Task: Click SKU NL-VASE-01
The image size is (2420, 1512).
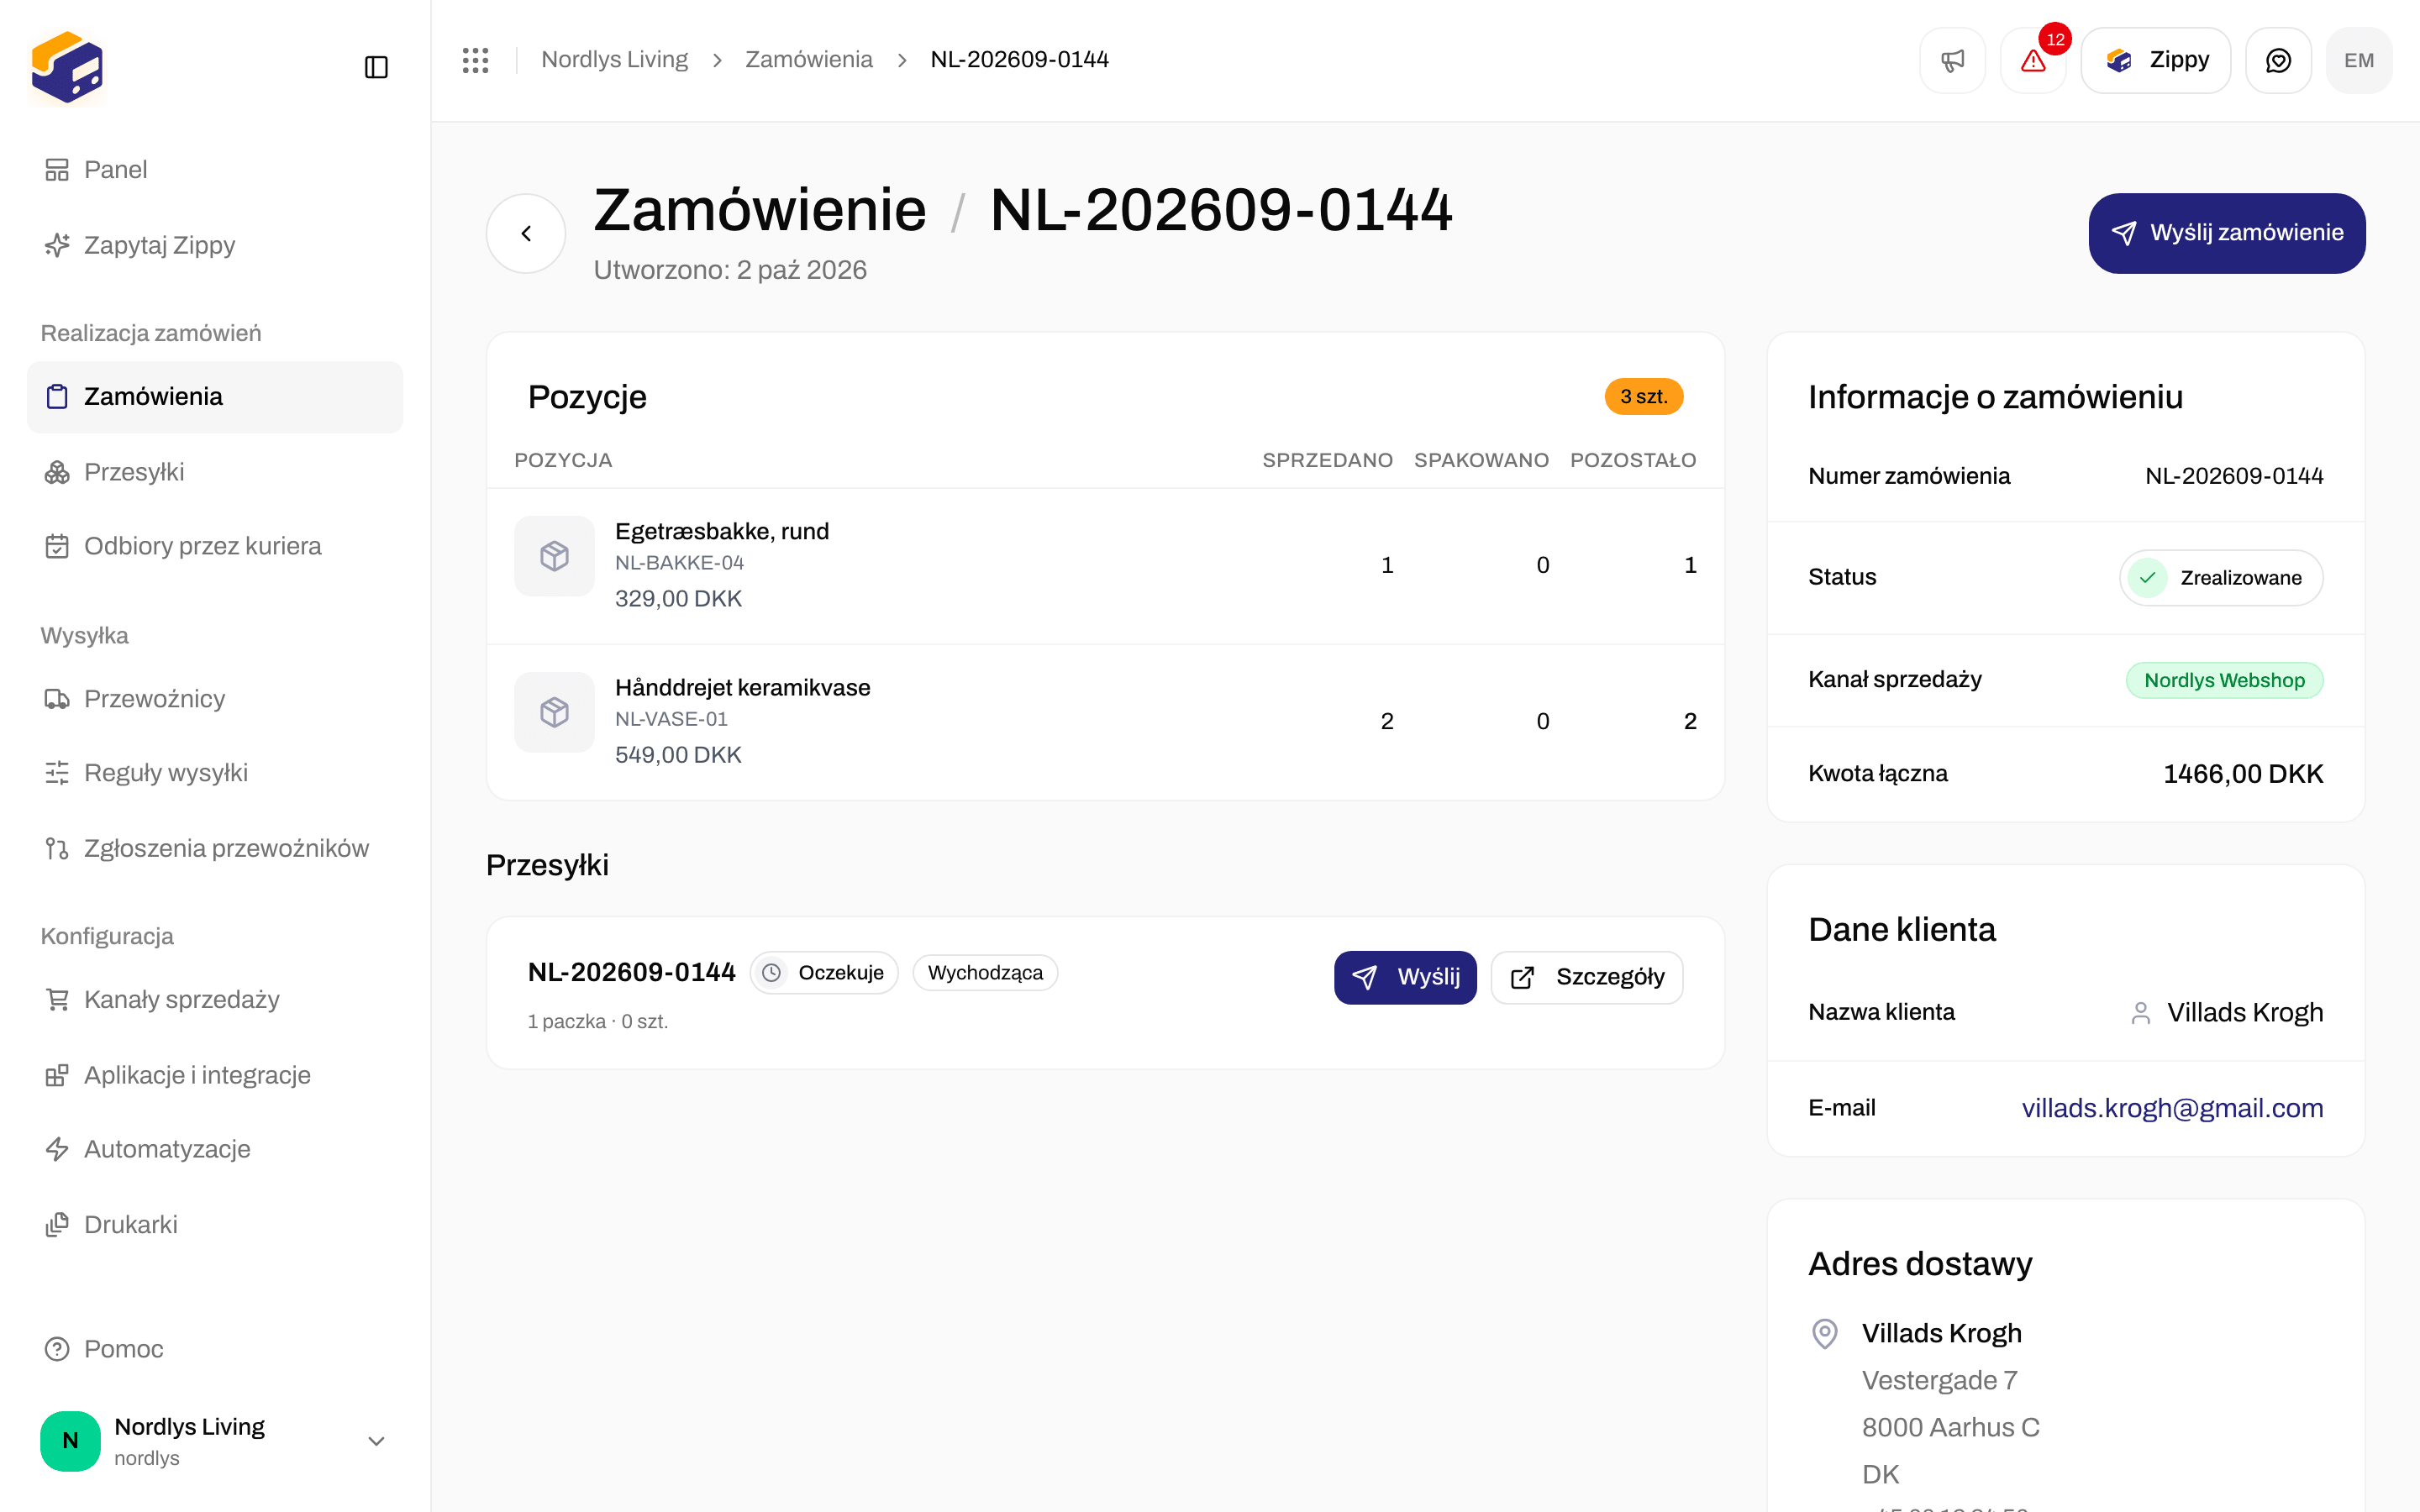Action: tap(671, 719)
